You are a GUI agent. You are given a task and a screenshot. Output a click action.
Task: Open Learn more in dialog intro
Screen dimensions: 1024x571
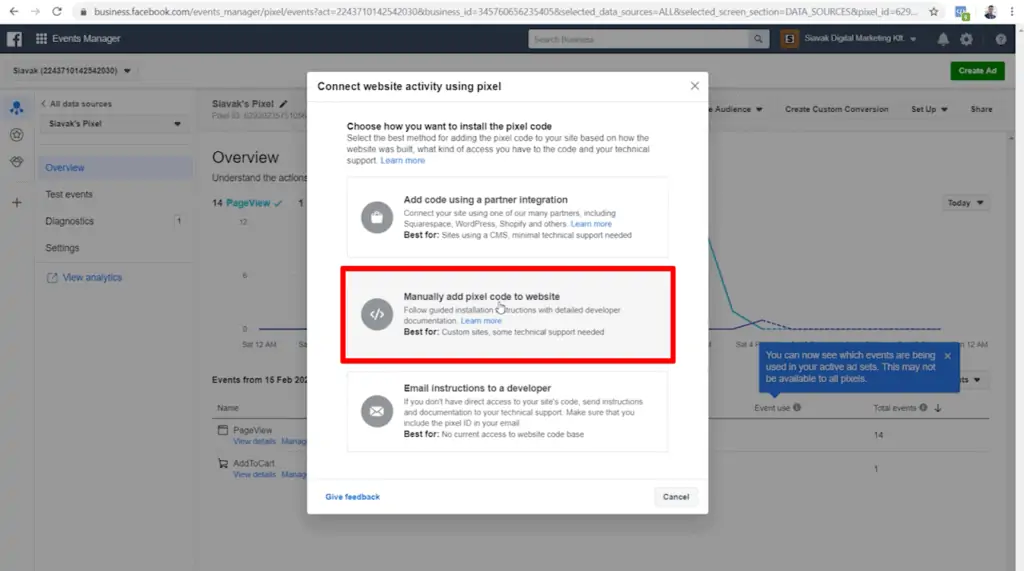tap(402, 161)
